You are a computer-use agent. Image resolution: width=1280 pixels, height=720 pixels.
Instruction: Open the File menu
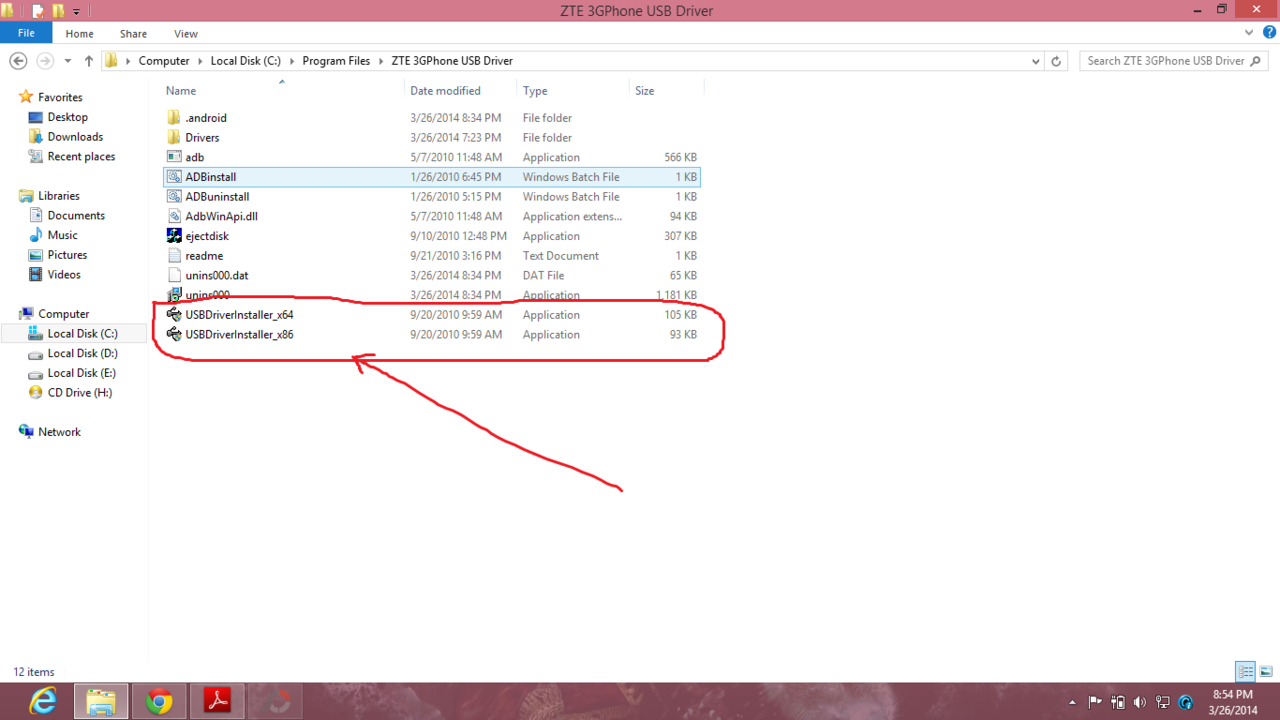click(x=26, y=33)
